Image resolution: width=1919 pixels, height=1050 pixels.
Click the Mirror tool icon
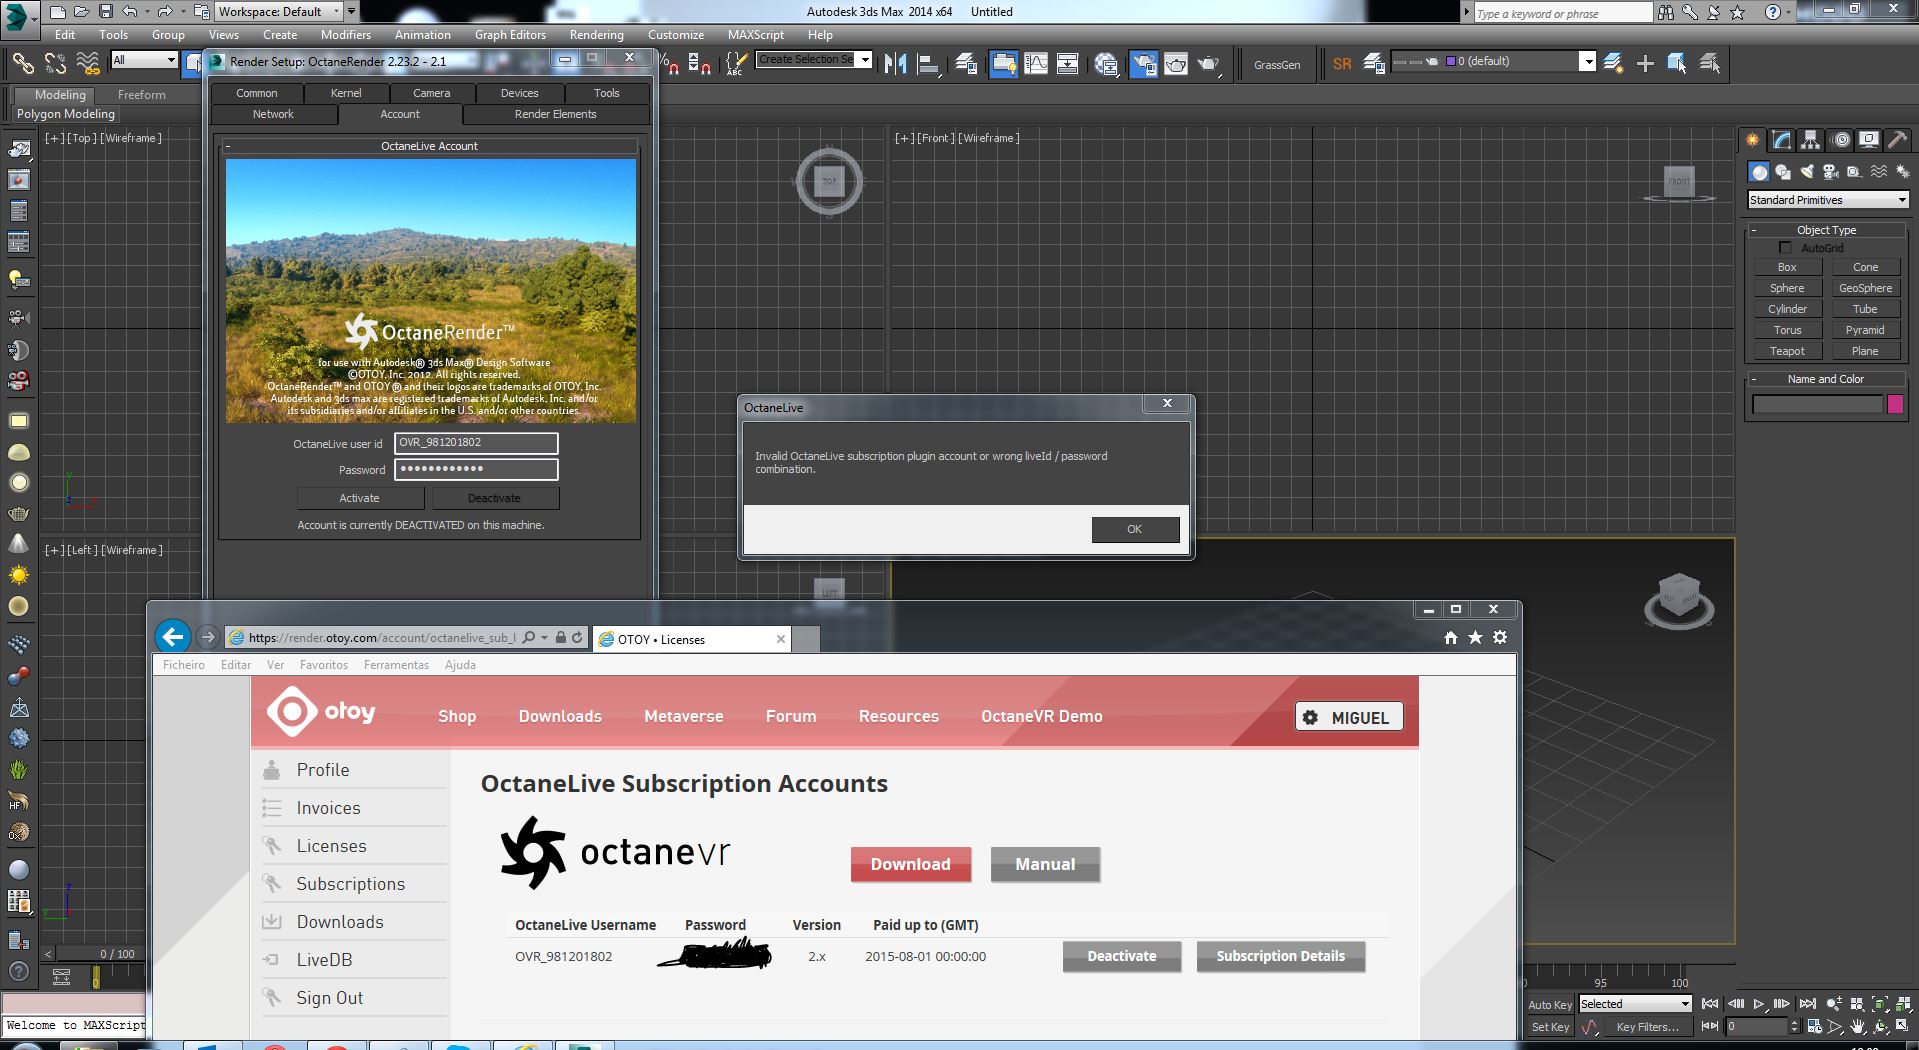click(x=896, y=64)
